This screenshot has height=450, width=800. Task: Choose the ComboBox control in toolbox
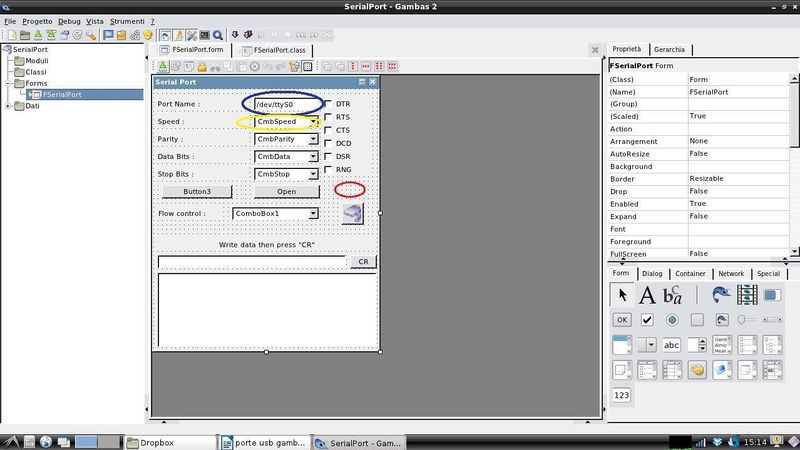click(647, 345)
